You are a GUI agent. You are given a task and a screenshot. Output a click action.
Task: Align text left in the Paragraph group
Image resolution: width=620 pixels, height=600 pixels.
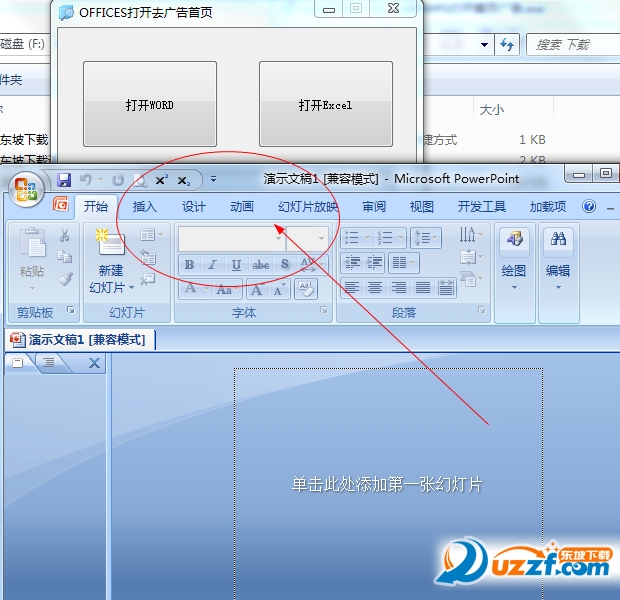(x=352, y=288)
